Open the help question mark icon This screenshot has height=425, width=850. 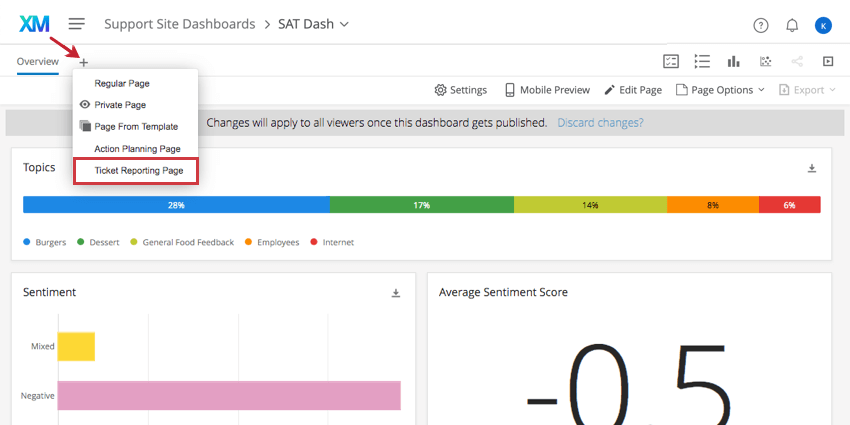tap(761, 25)
